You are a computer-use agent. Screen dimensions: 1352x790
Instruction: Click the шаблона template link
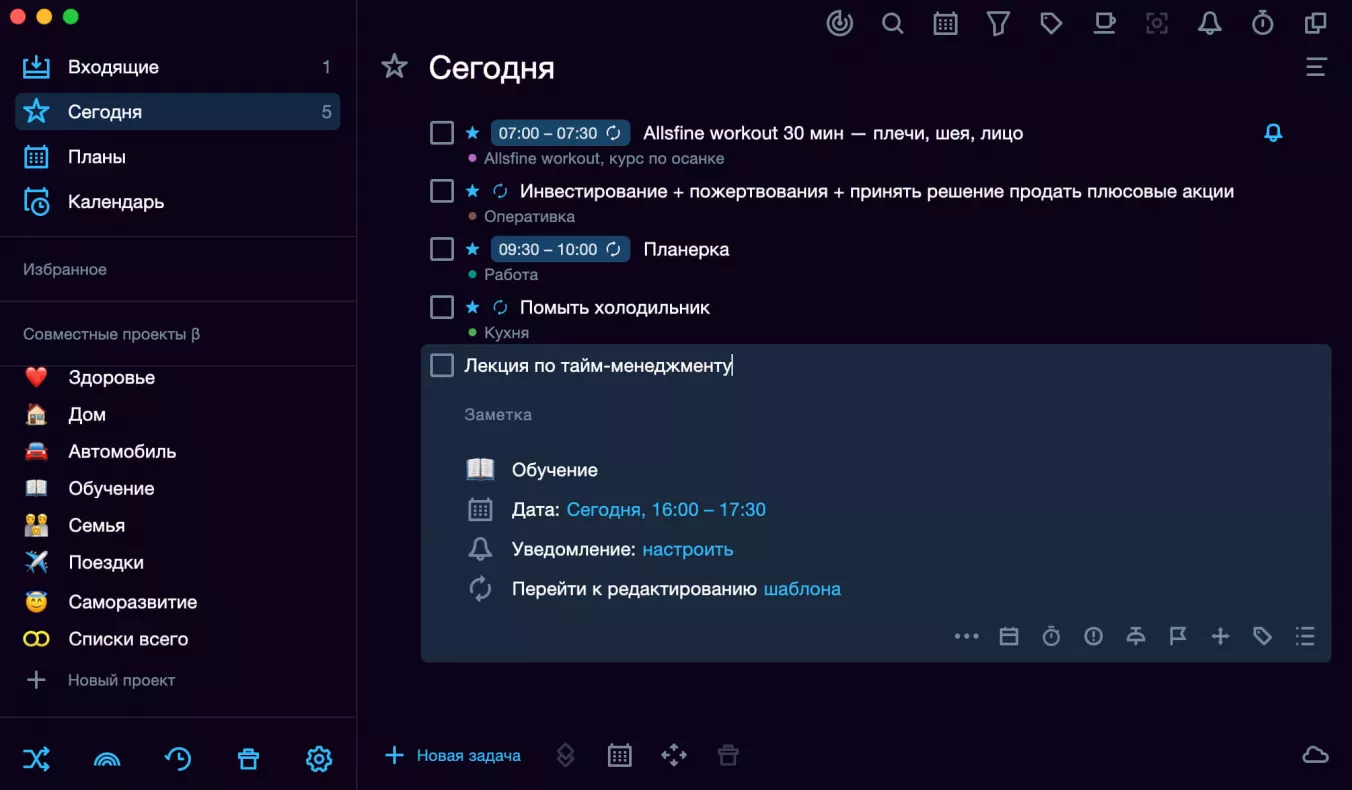pos(802,589)
